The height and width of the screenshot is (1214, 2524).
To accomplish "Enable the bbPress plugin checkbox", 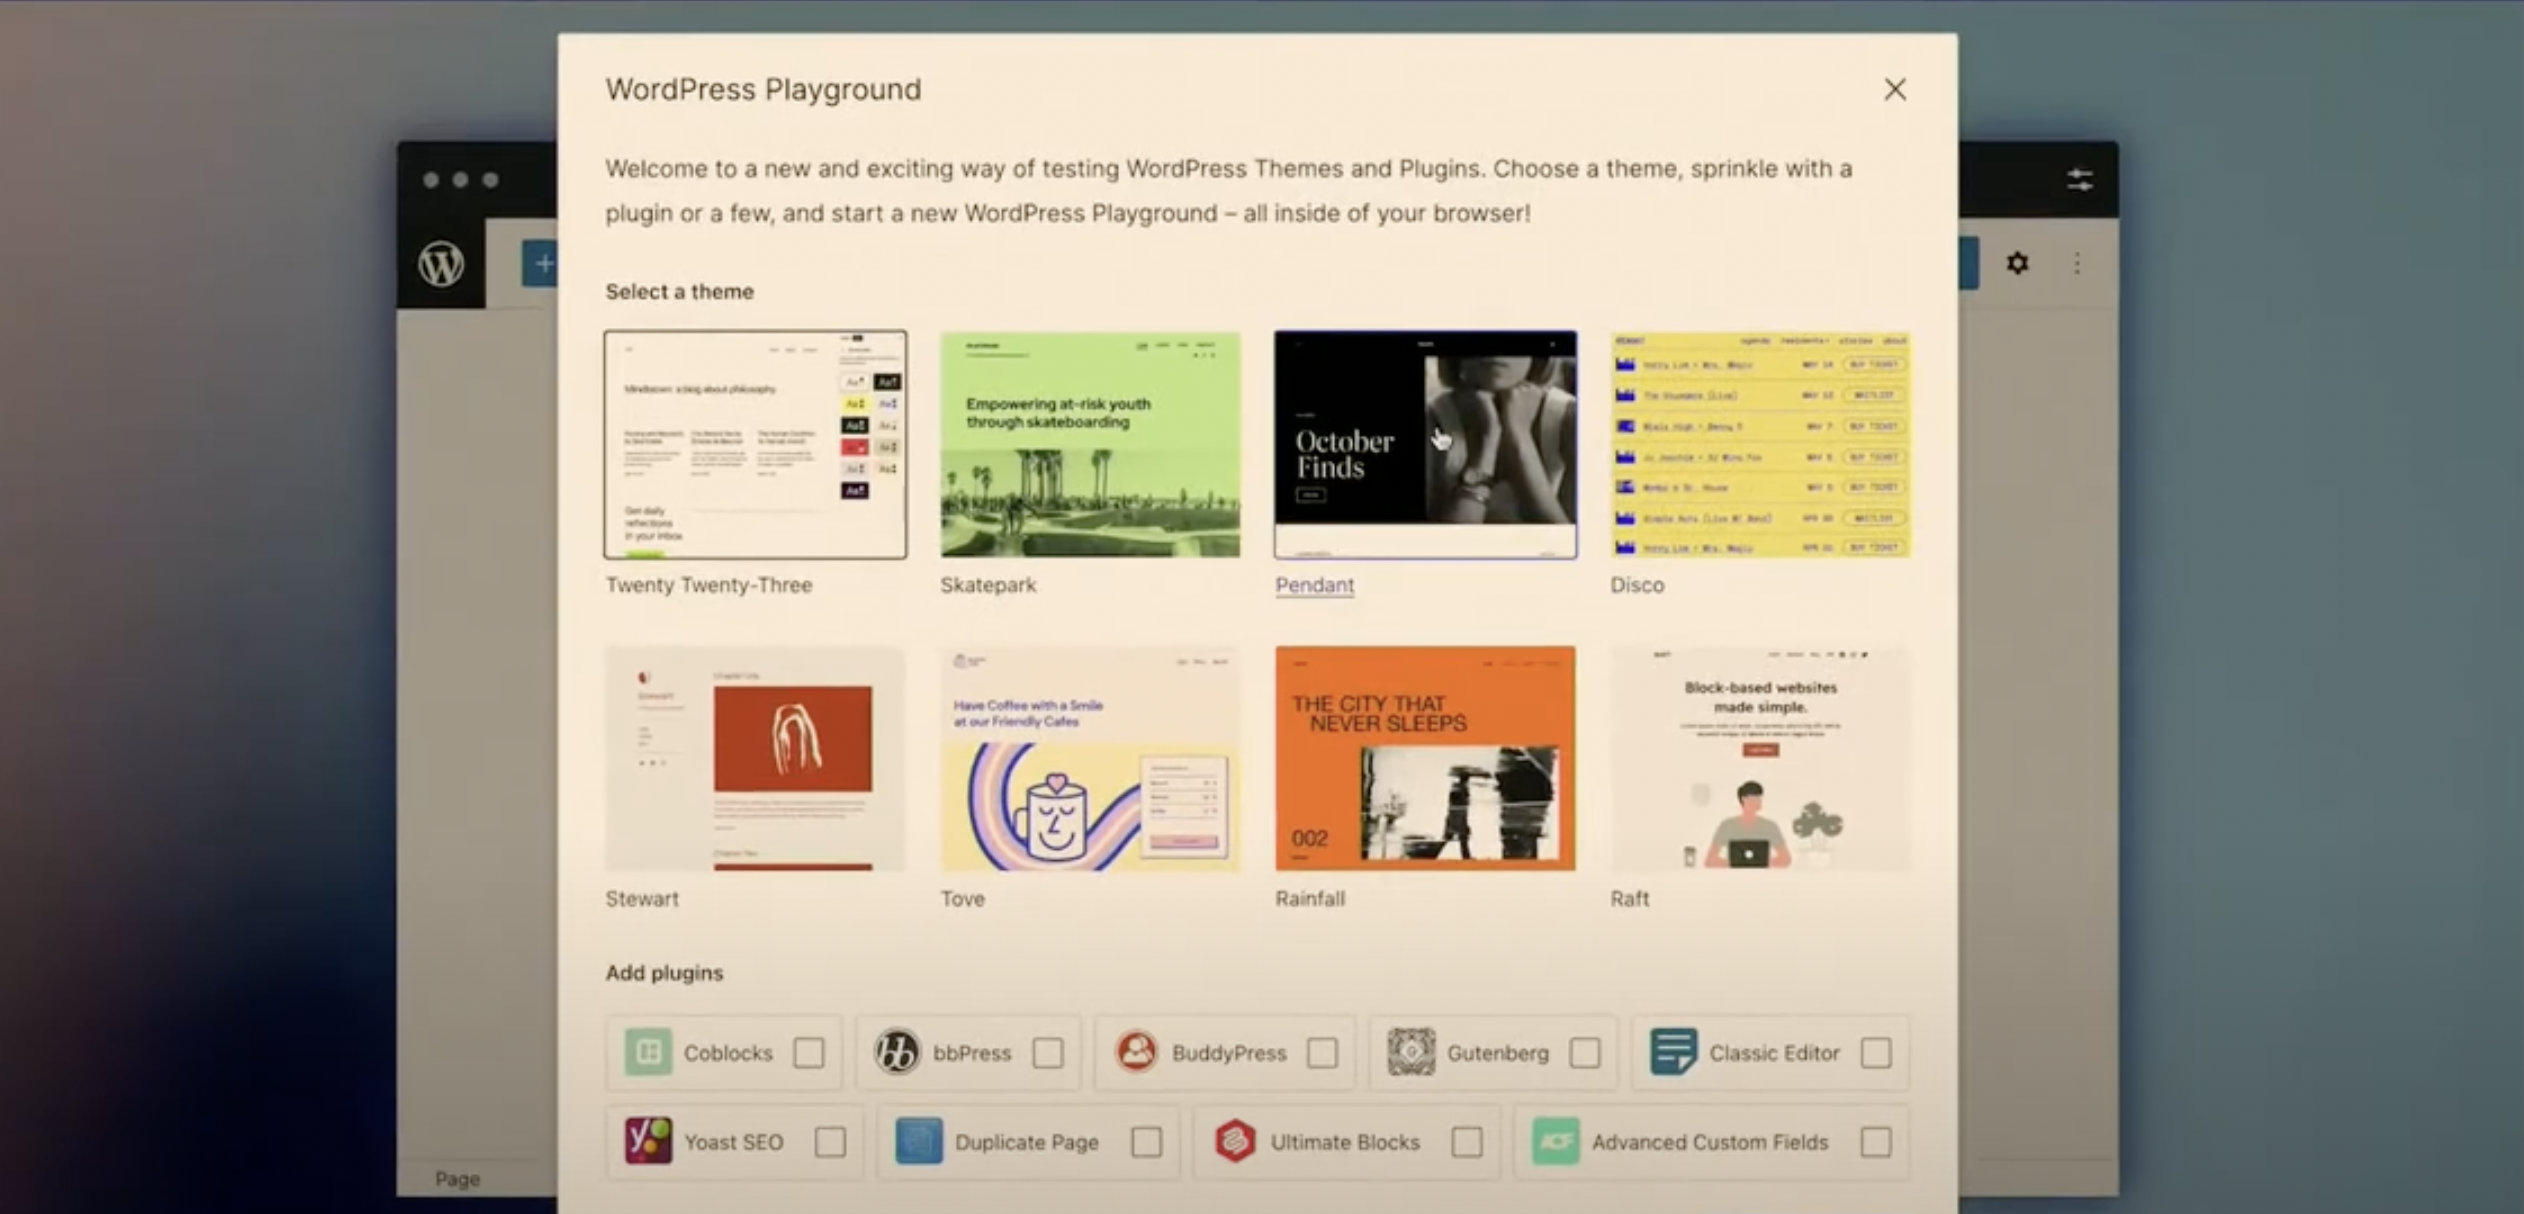I will tap(1048, 1052).
